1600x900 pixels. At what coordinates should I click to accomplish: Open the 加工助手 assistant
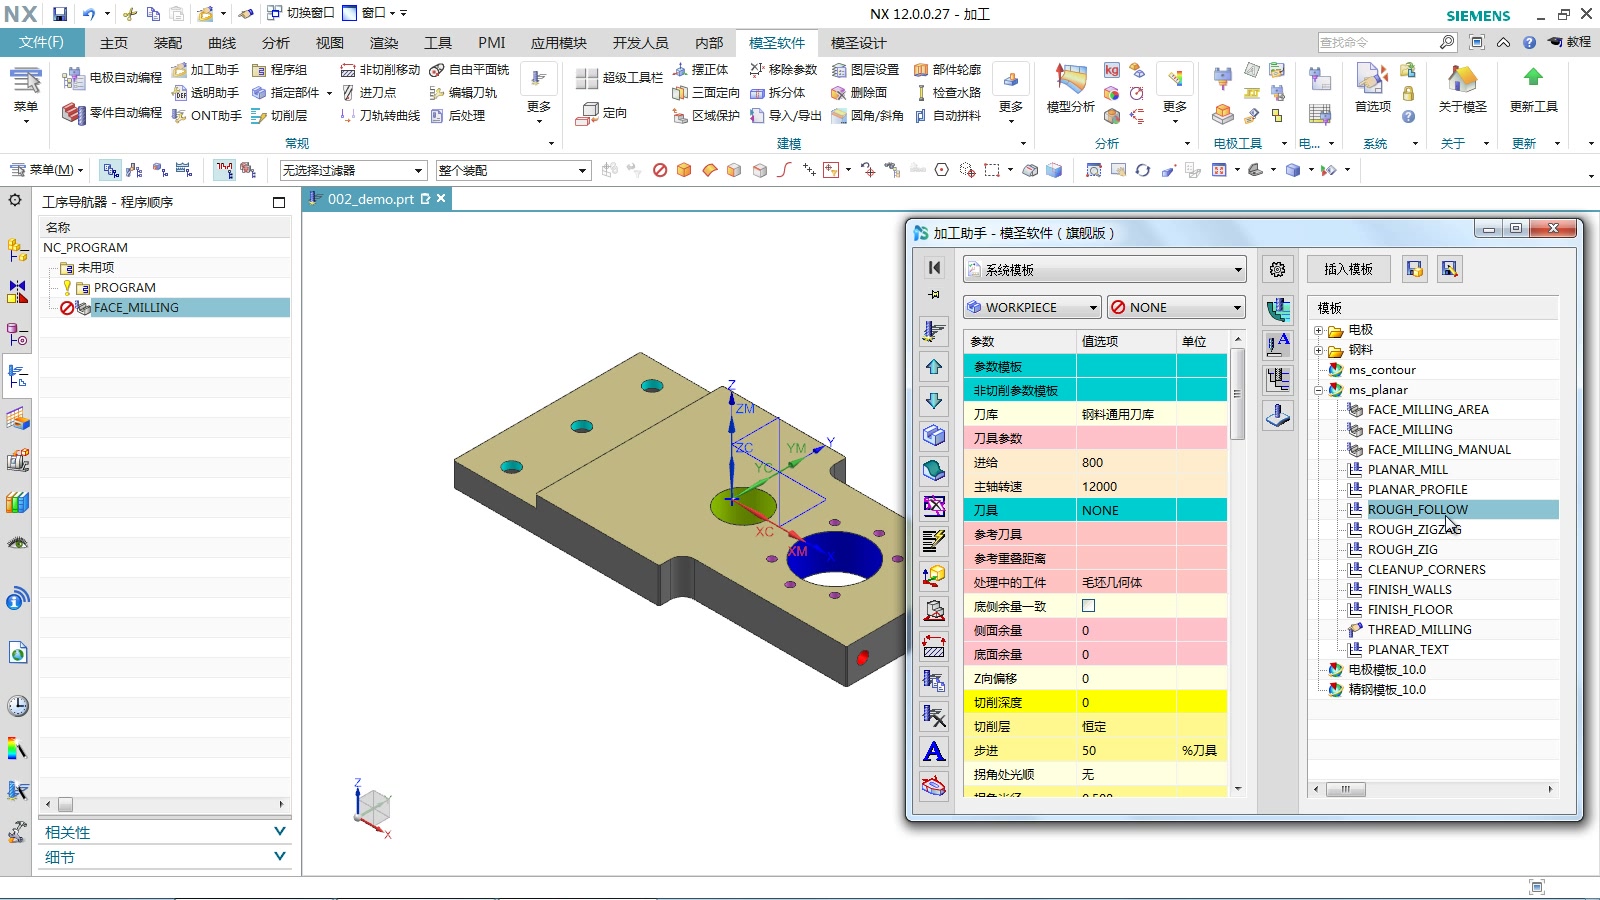coord(205,70)
